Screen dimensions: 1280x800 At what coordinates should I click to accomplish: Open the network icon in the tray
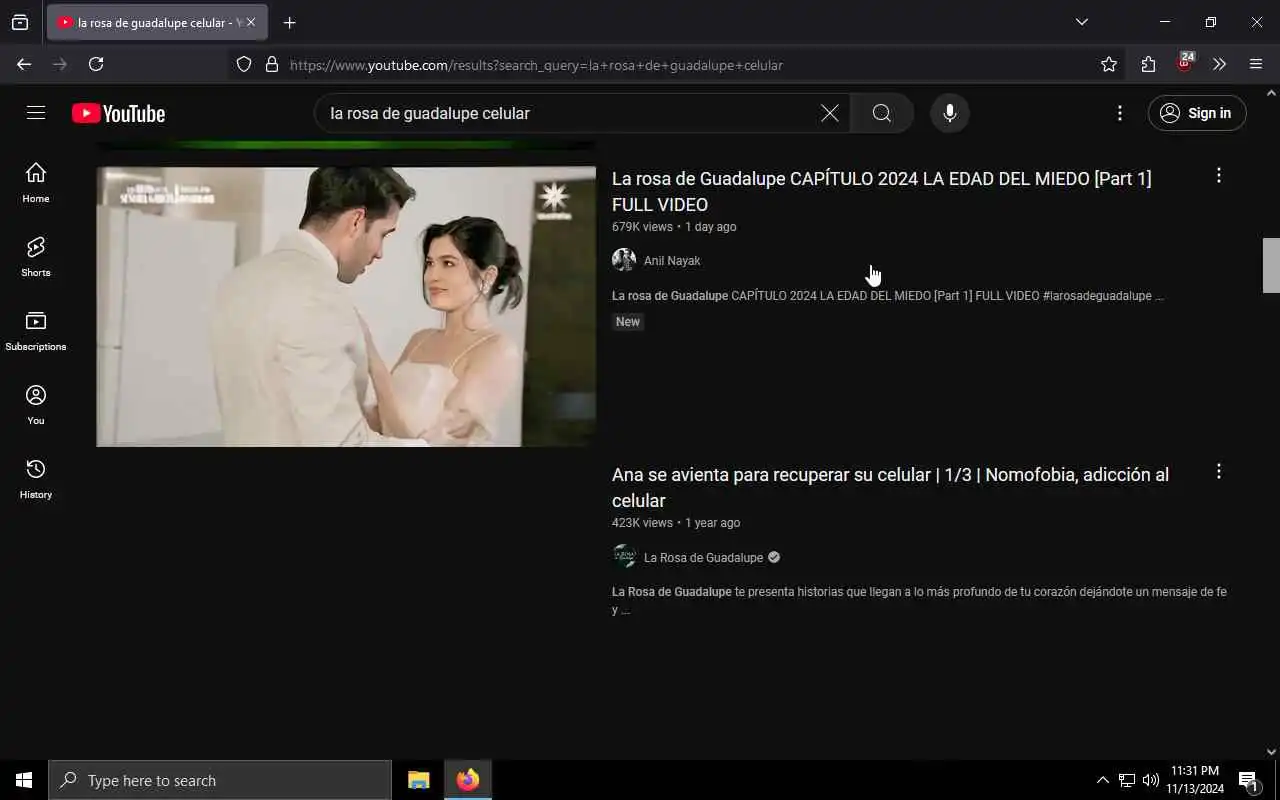pyautogui.click(x=1127, y=780)
